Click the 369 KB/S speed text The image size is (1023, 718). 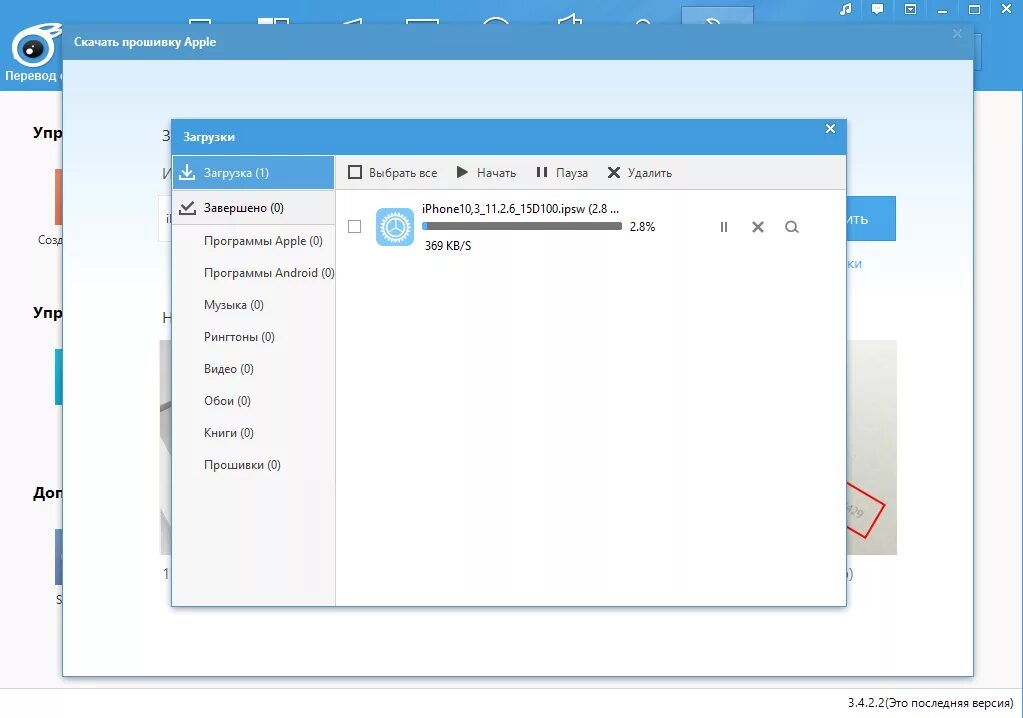click(x=448, y=246)
